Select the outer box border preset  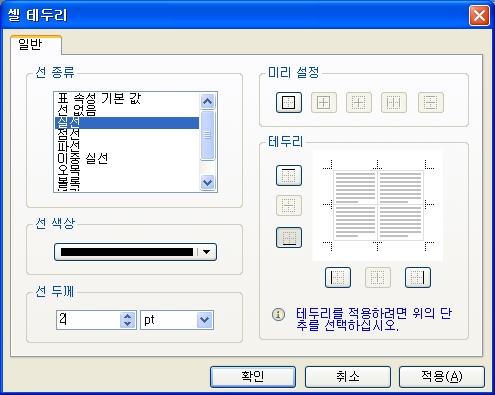coord(289,102)
